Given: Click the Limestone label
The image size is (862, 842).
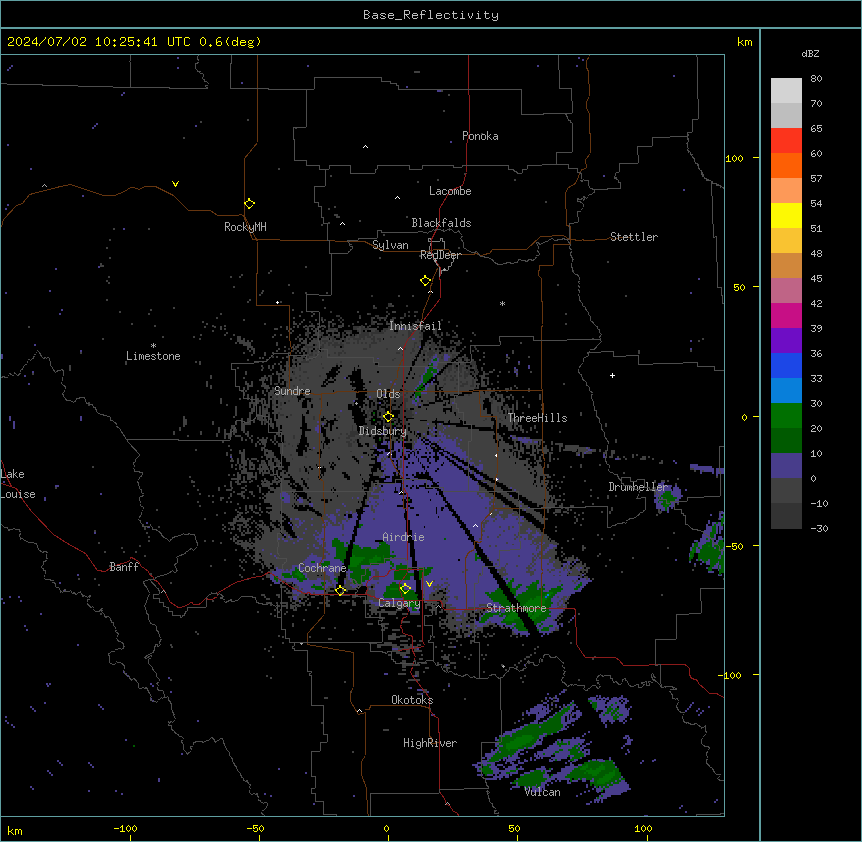Looking at the screenshot, I should (x=153, y=356).
